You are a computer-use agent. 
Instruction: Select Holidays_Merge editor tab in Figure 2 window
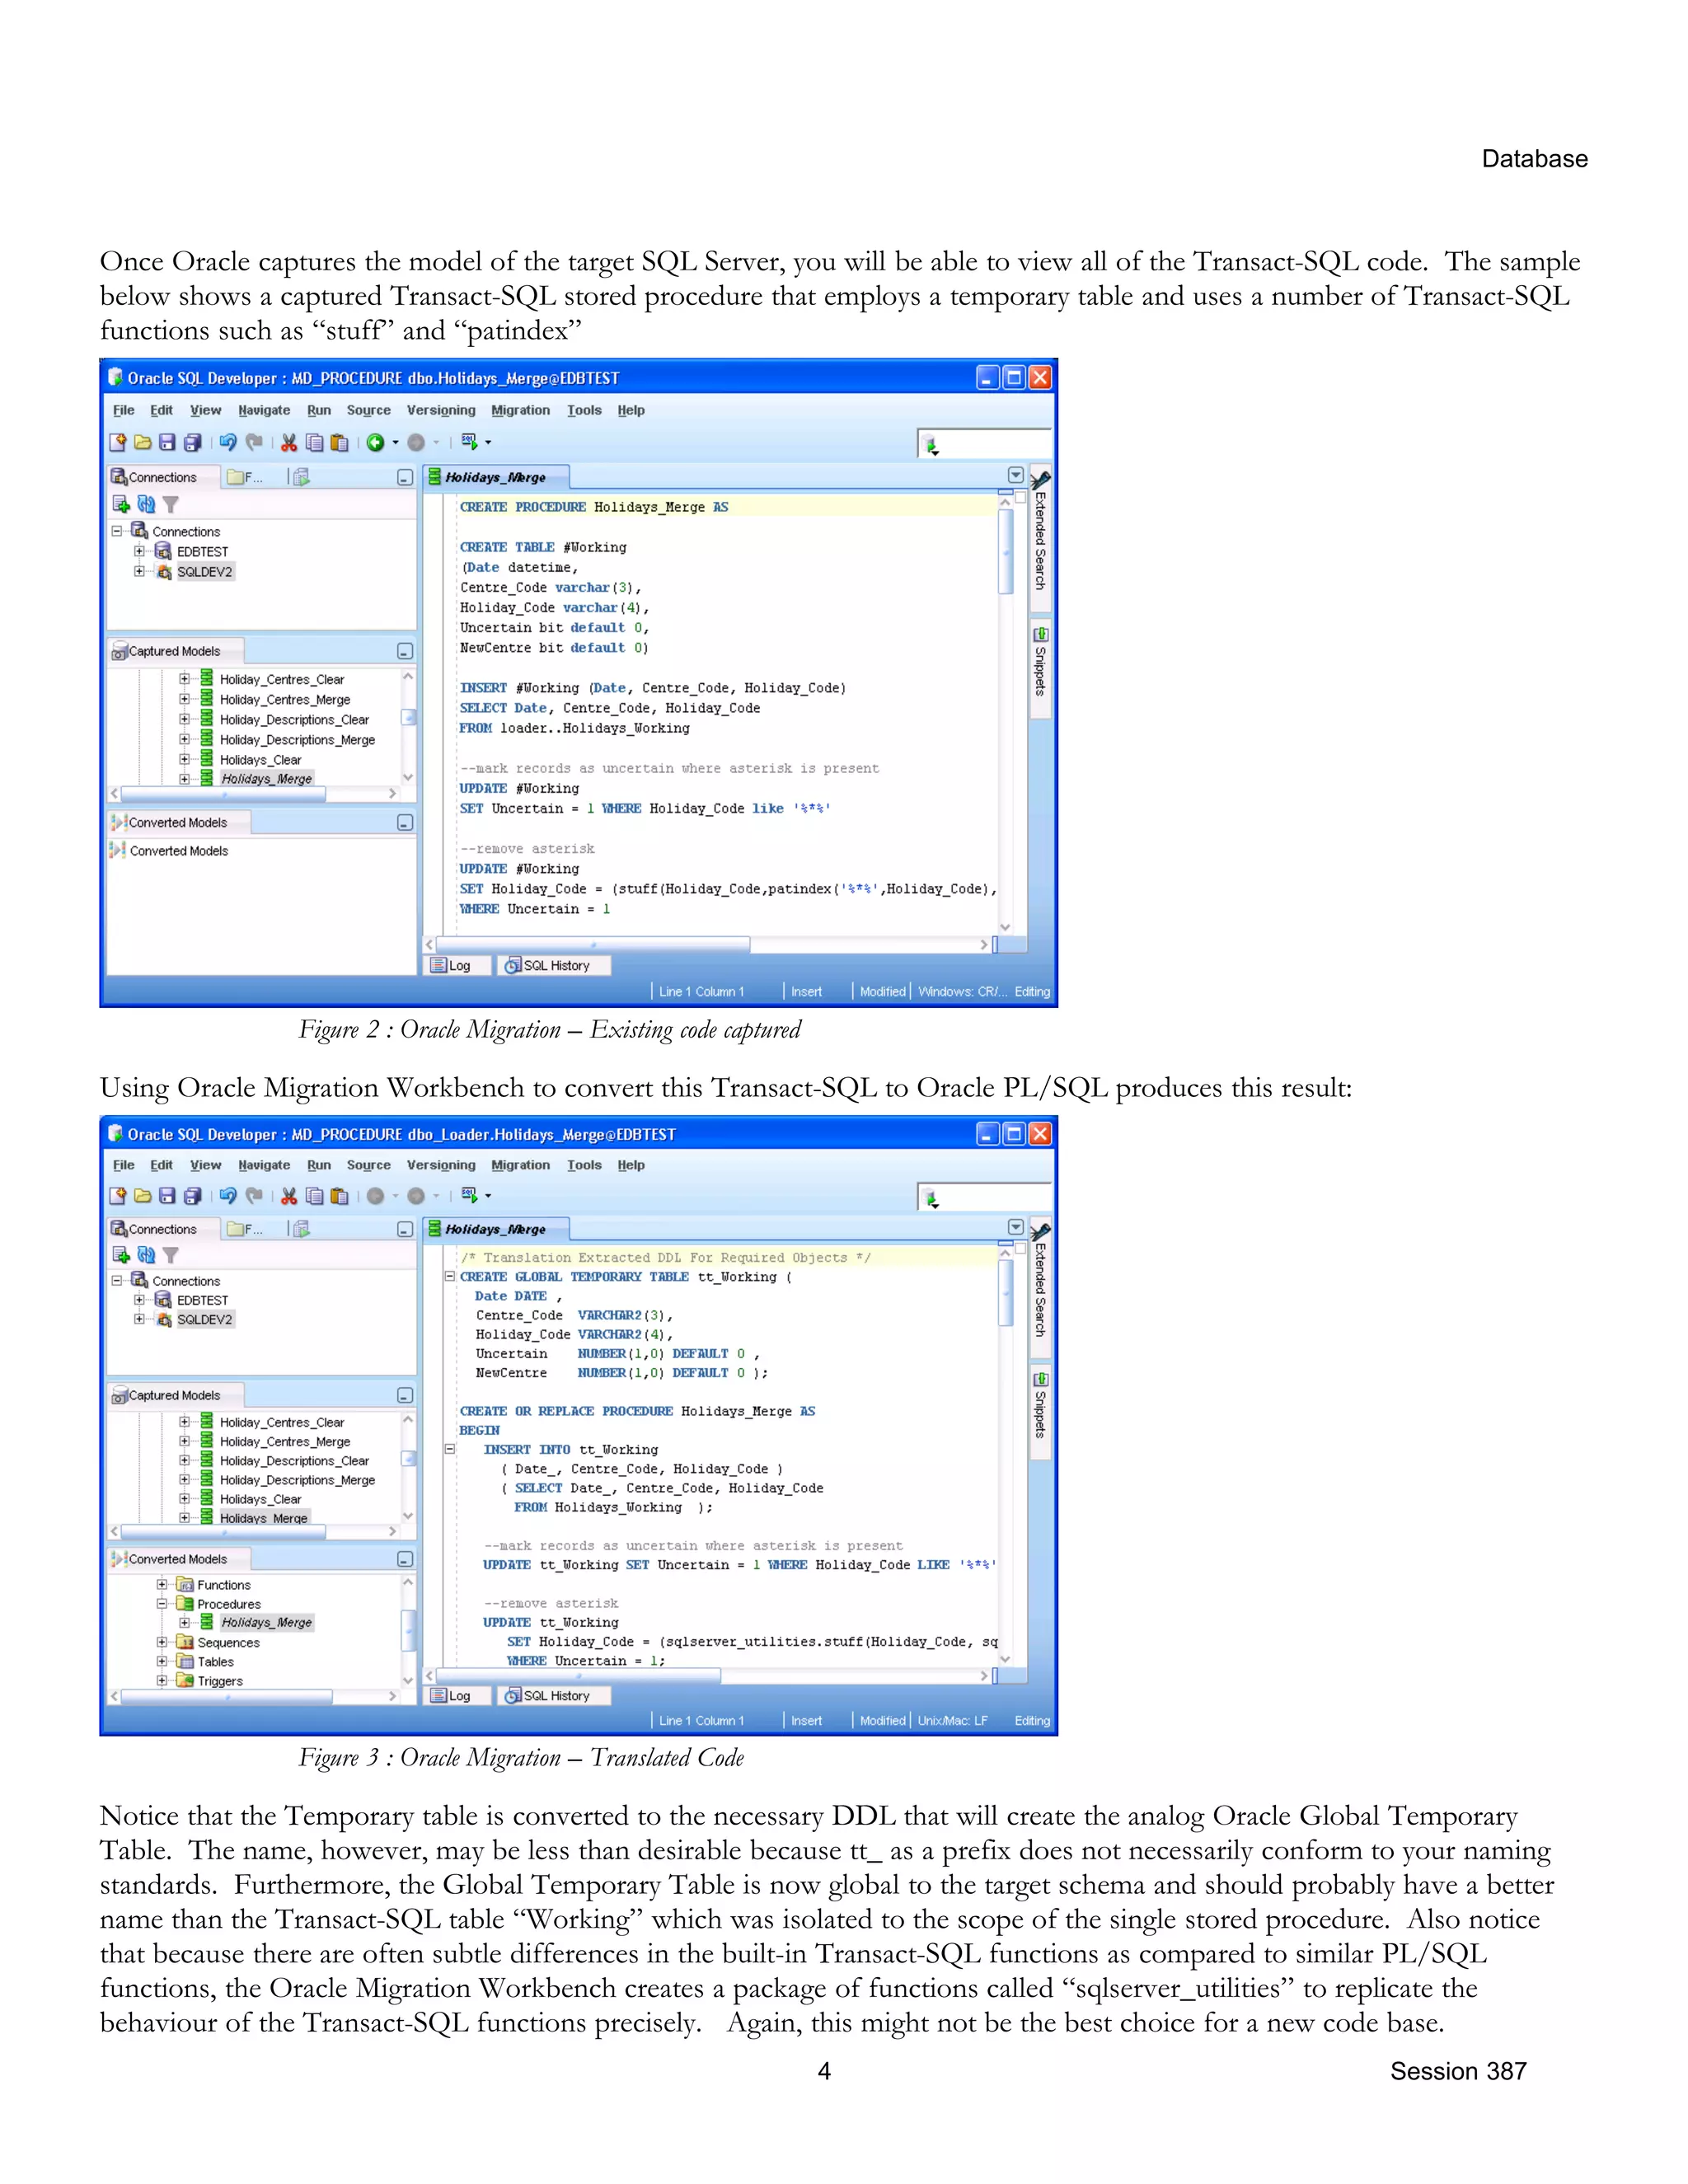coord(496,477)
